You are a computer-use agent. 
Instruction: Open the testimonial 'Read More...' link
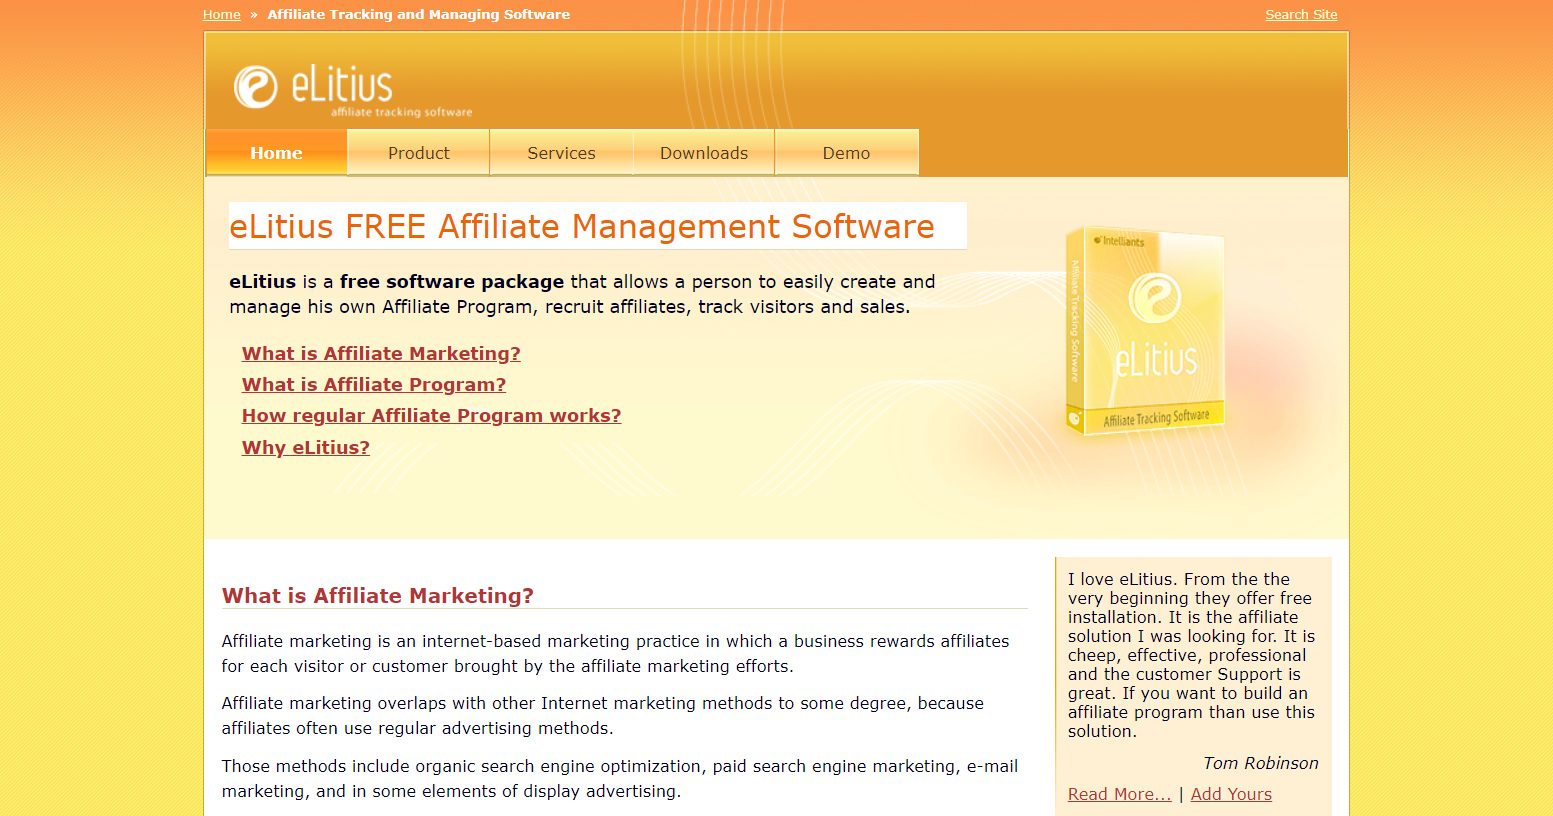1119,794
